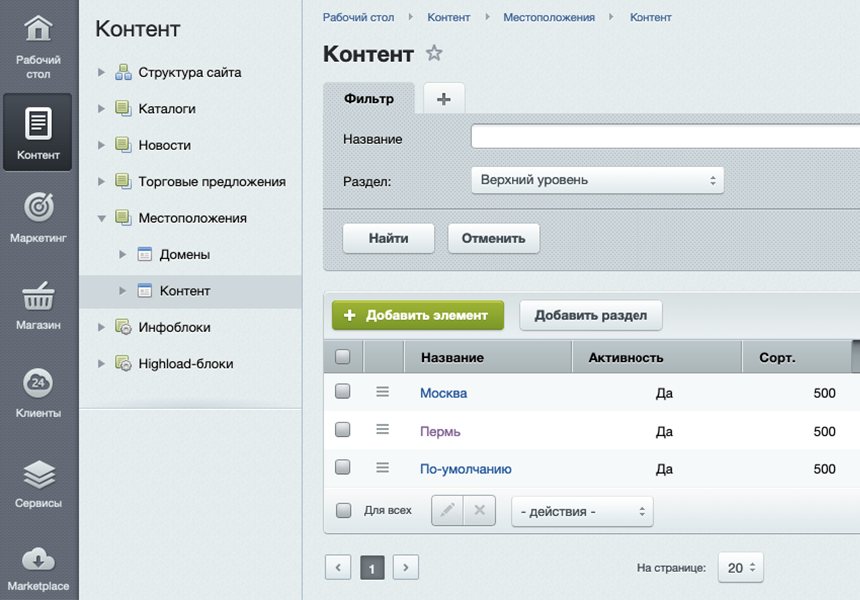
Task: Click the green Добавить элемент button
Action: [x=417, y=315]
